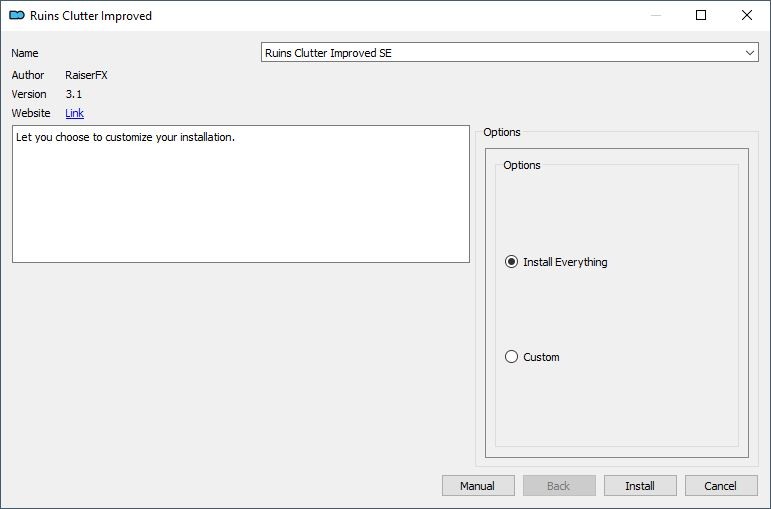Click the Install Everything label text
The height and width of the screenshot is (509, 771).
[x=565, y=262]
